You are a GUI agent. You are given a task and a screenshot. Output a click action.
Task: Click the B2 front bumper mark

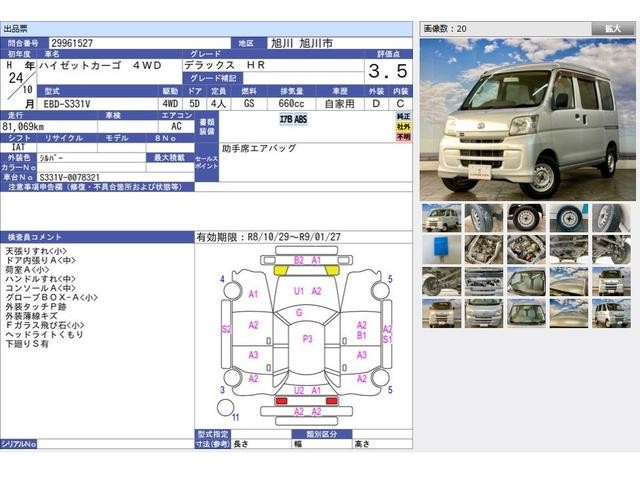[x=299, y=260]
